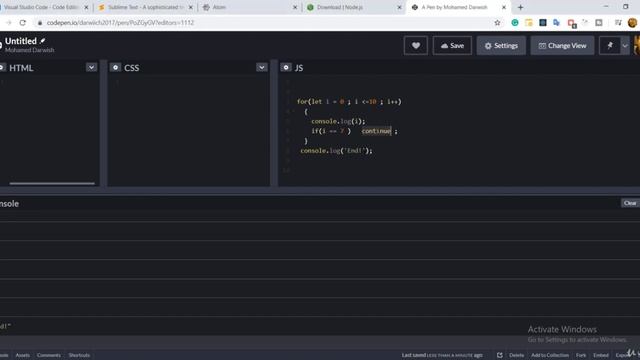Switch to the Visual Studio Code tab
Image resolution: width=640 pixels, height=360 pixels.
[x=41, y=7]
